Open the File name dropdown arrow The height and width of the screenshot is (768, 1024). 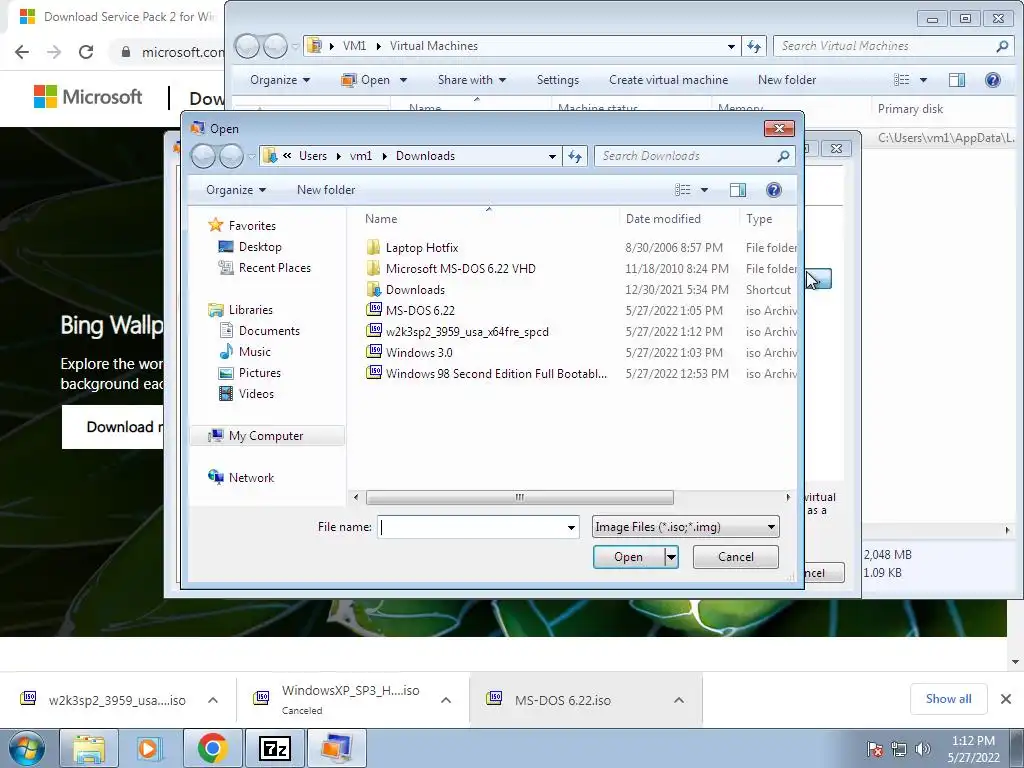tap(571, 528)
